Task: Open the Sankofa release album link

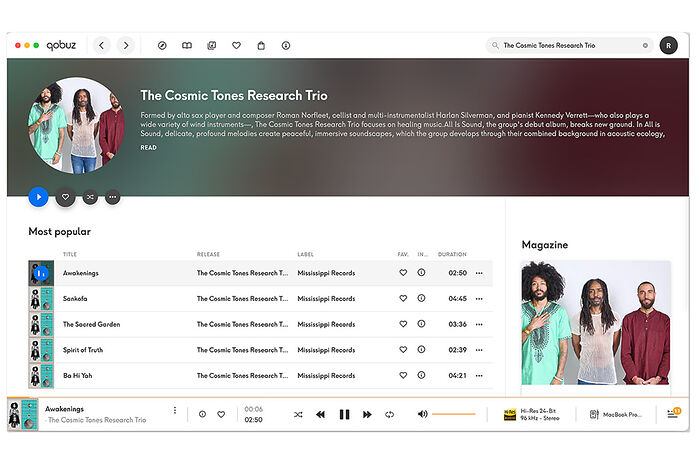Action: tap(242, 298)
